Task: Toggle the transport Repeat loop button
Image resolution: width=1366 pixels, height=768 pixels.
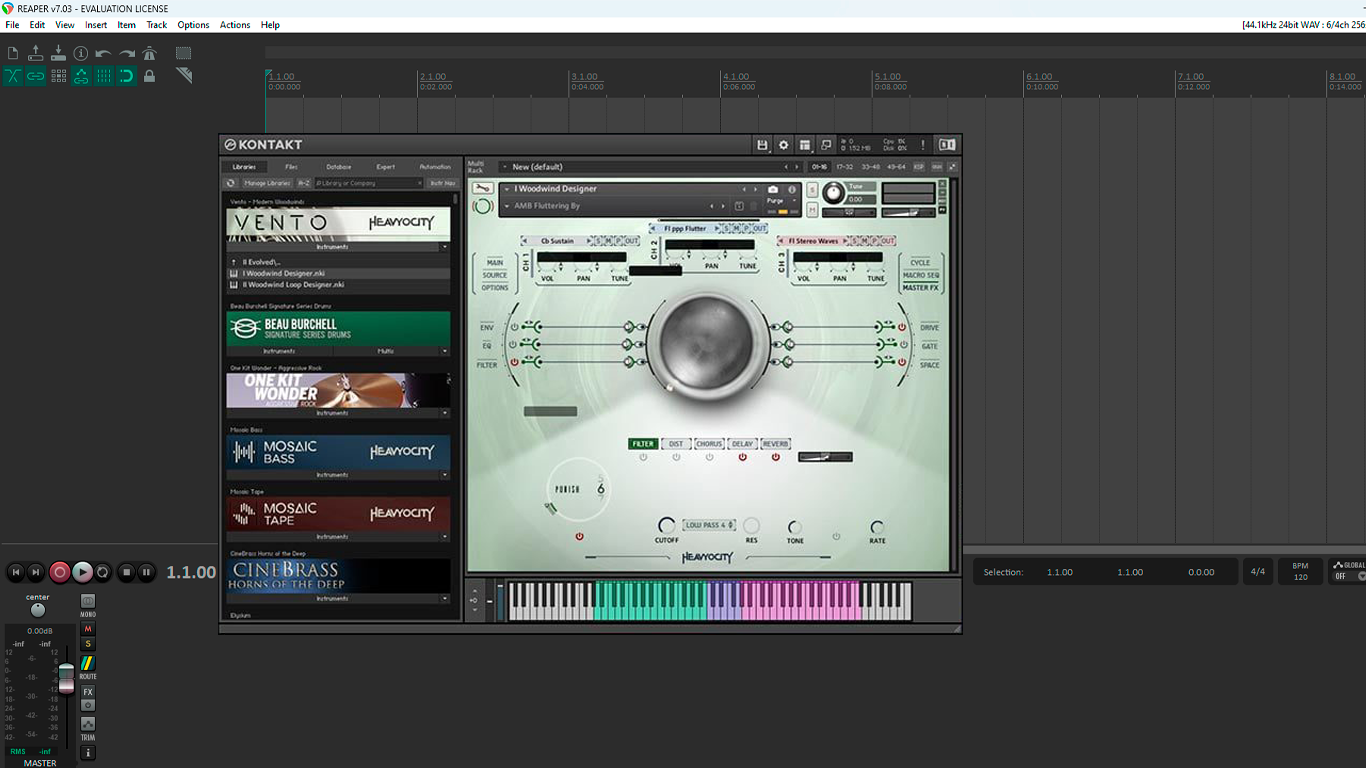Action: (x=103, y=572)
